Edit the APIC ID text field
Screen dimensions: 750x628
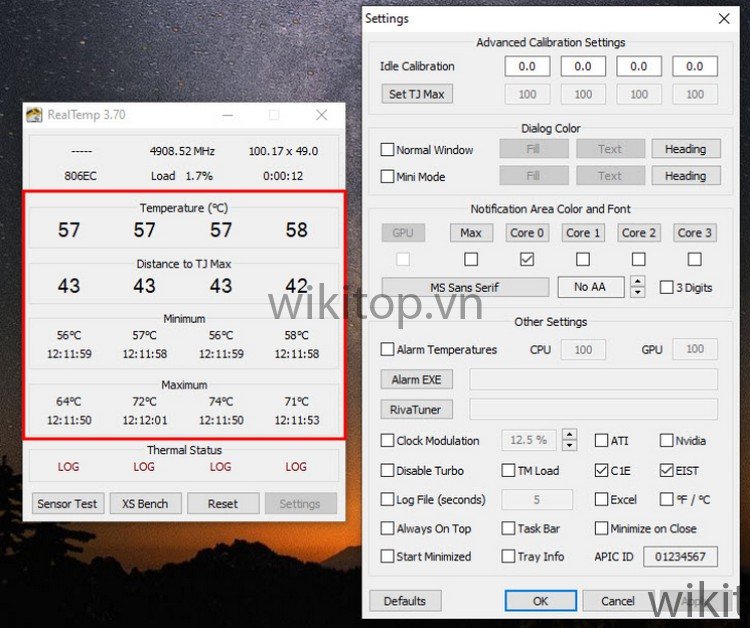pyautogui.click(x=680, y=556)
